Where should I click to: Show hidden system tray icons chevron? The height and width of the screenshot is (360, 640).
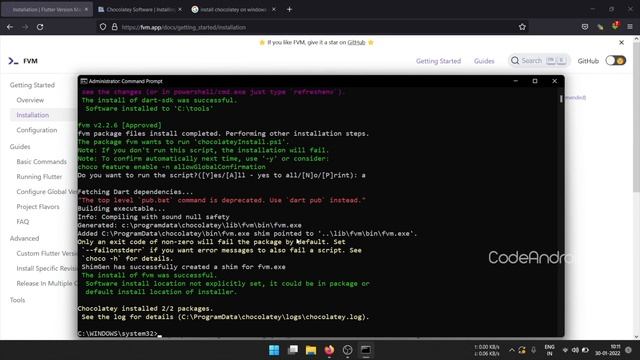click(511, 350)
